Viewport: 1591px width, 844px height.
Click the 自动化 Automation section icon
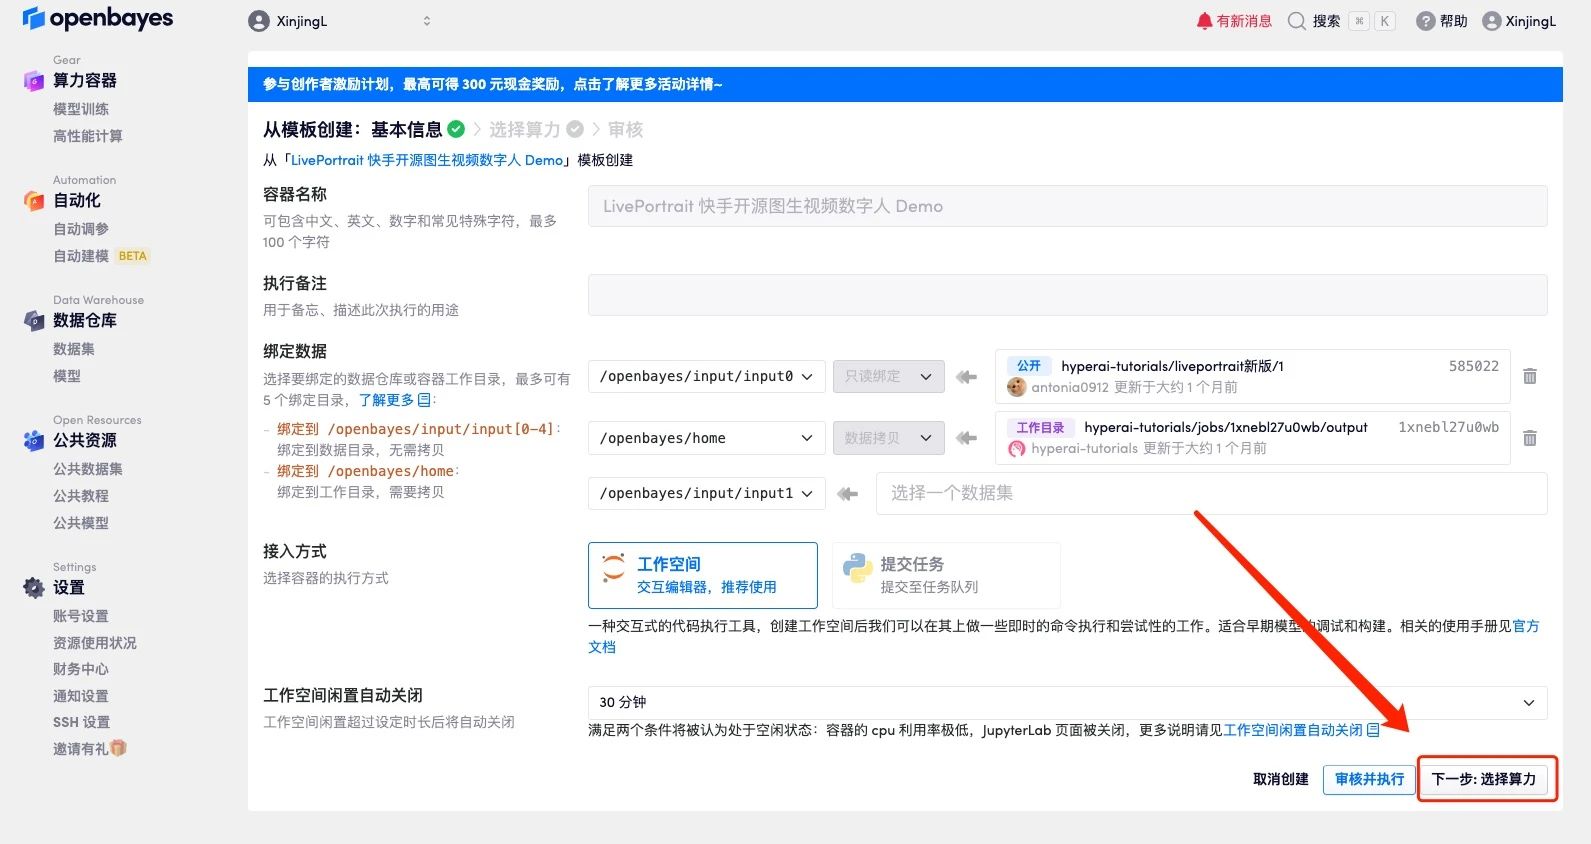pos(34,201)
